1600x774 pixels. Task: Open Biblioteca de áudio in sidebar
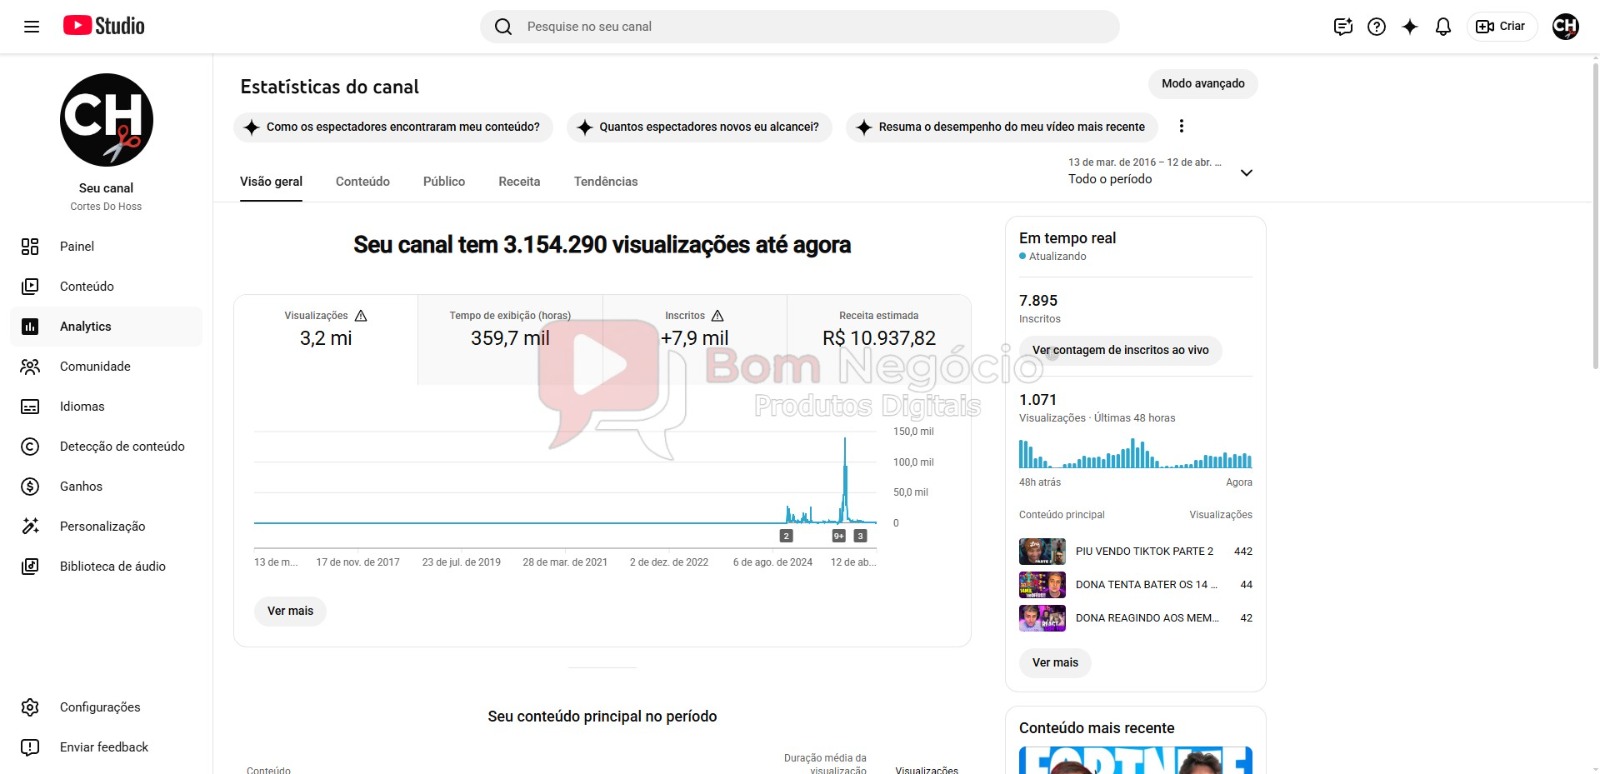tap(112, 567)
